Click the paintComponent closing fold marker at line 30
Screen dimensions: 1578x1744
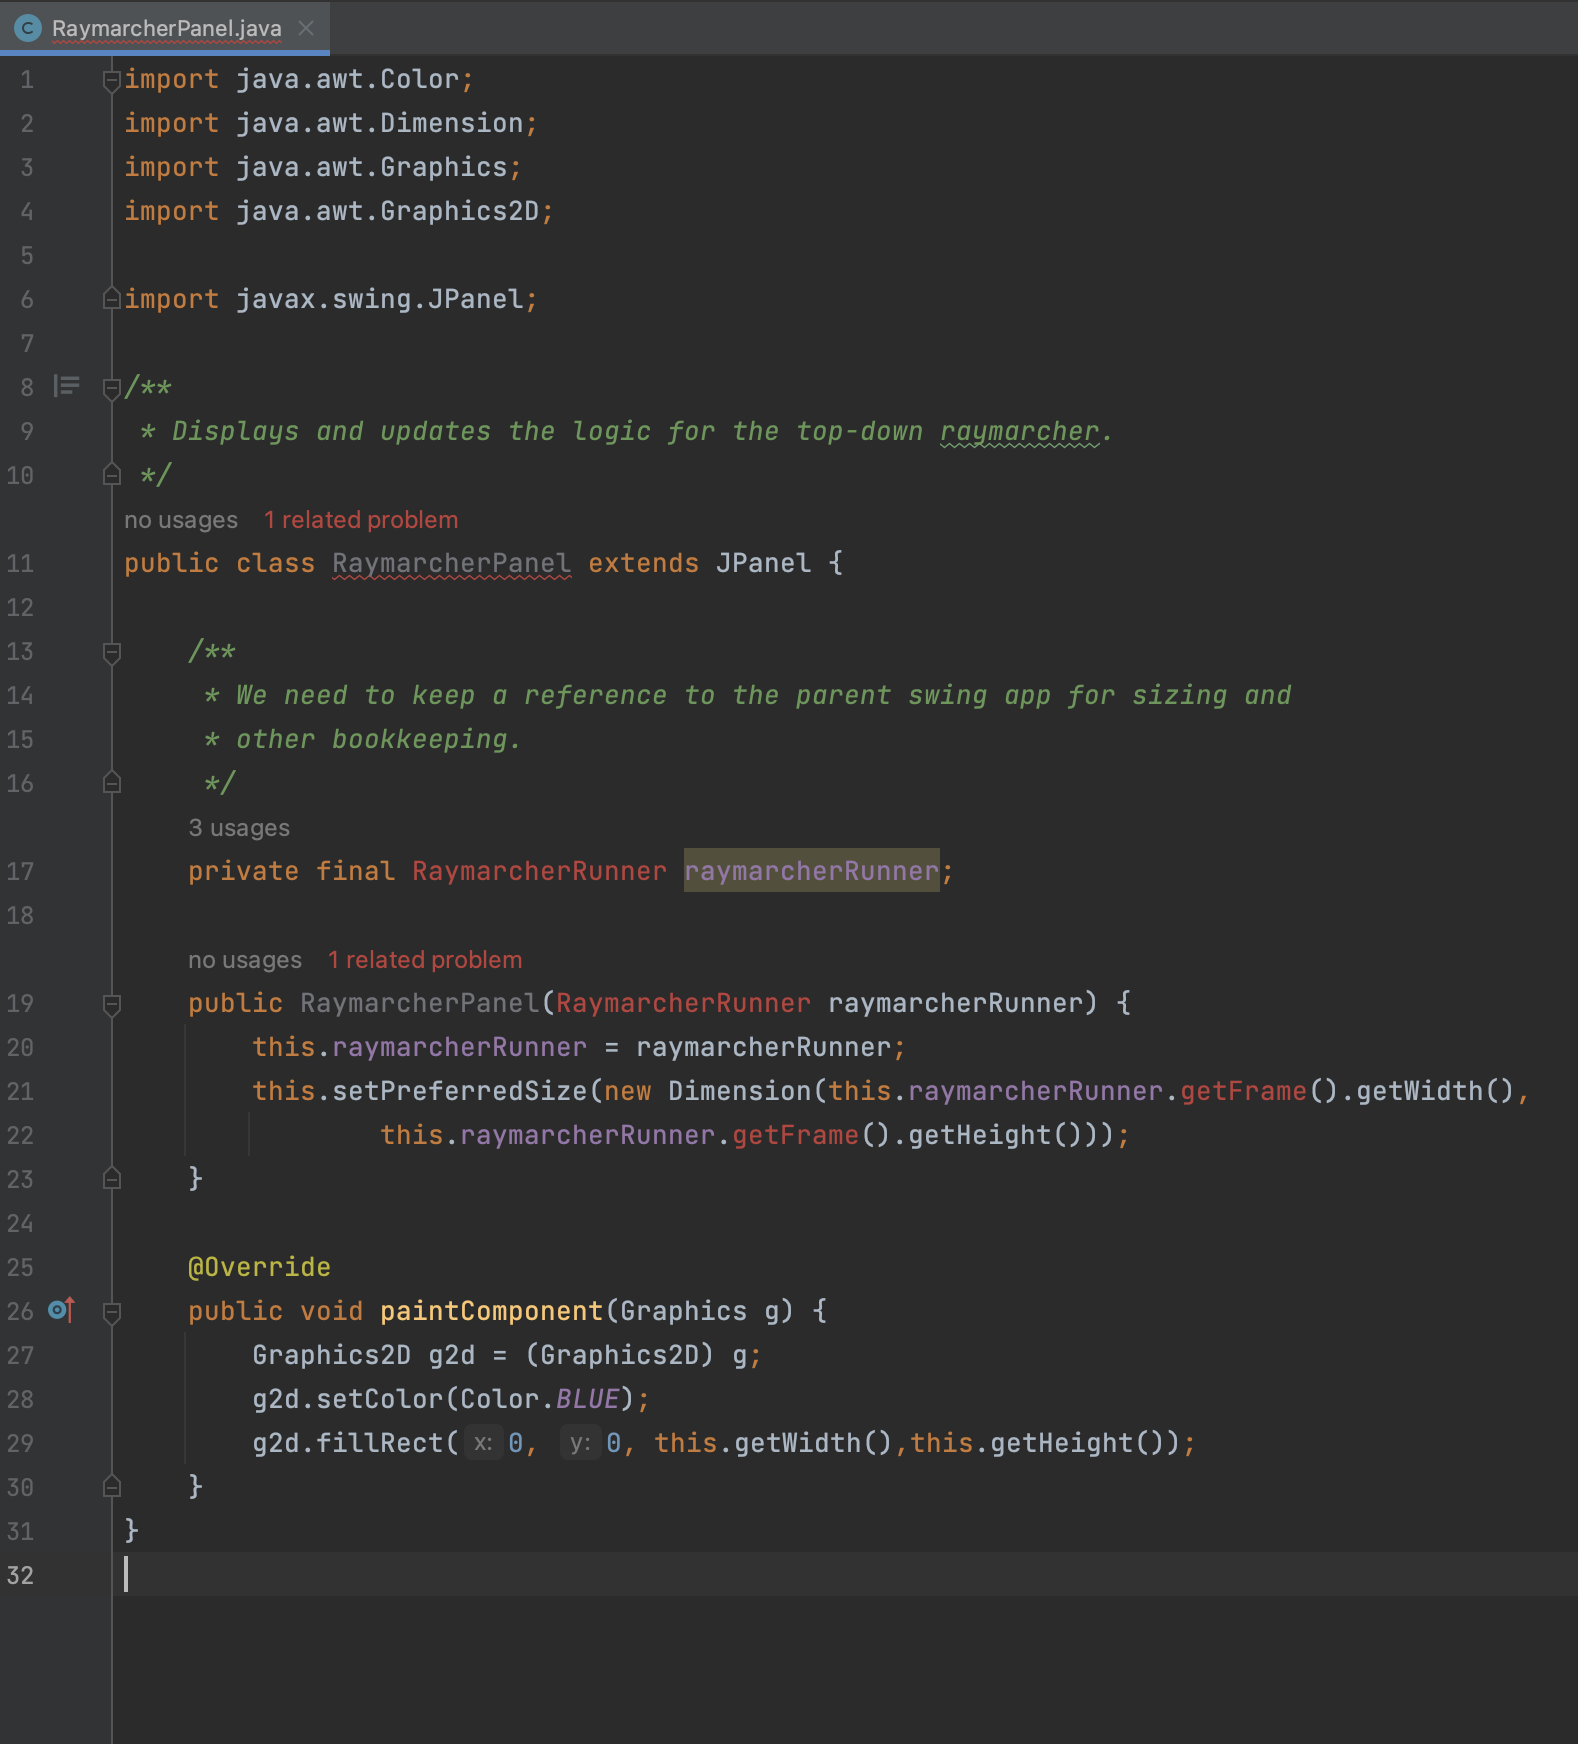pos(112,1487)
